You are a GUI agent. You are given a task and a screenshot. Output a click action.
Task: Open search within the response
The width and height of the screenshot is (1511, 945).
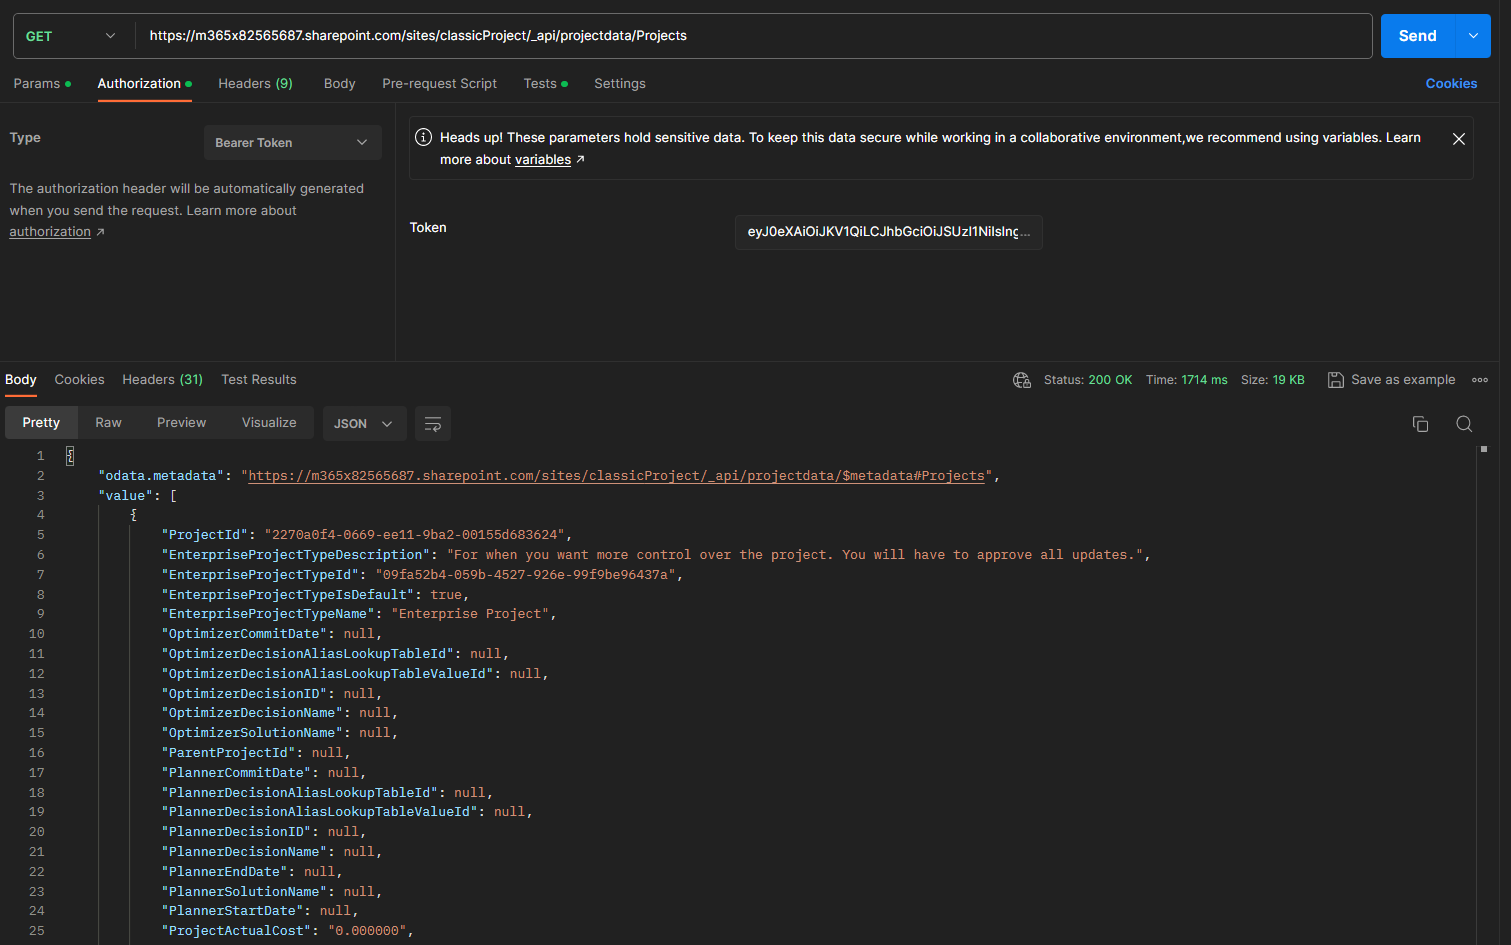pos(1464,424)
